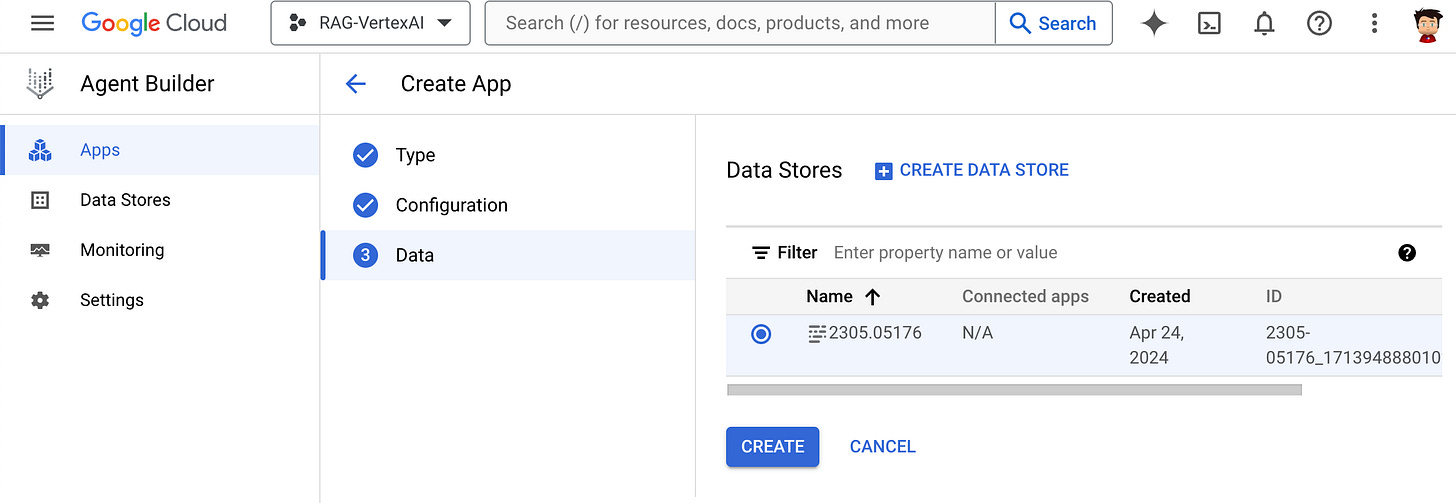Open the user account avatar
Viewport: 1456px width, 503px height.
tap(1428, 24)
